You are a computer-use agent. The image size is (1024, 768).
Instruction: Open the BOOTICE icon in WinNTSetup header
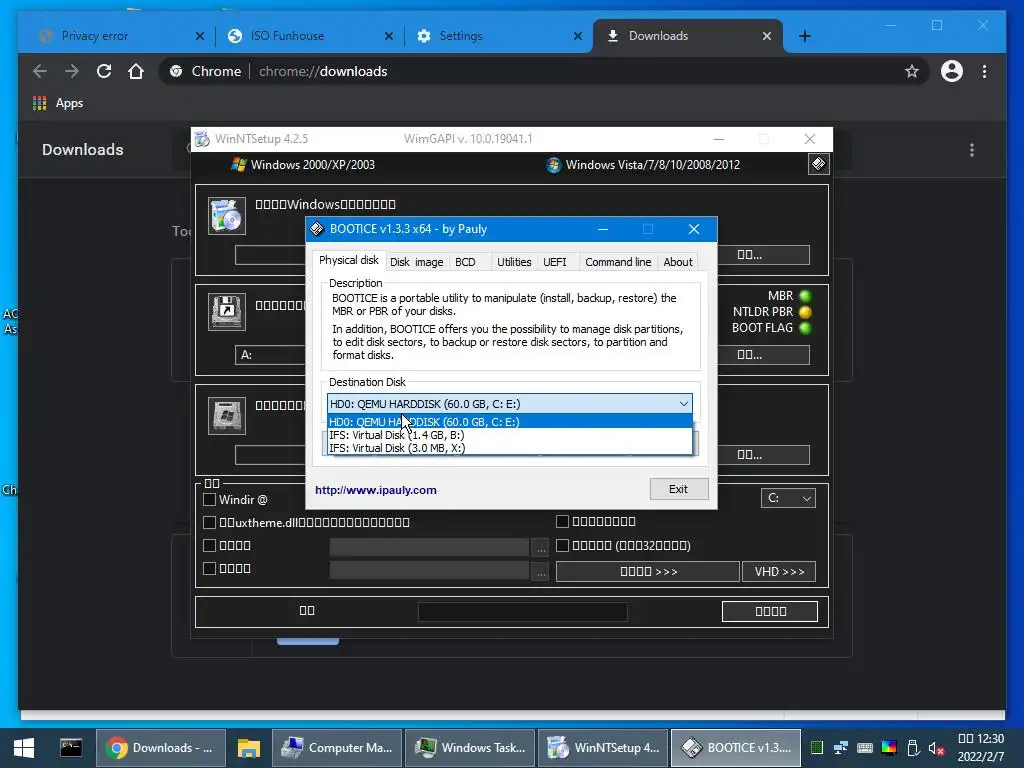818,164
